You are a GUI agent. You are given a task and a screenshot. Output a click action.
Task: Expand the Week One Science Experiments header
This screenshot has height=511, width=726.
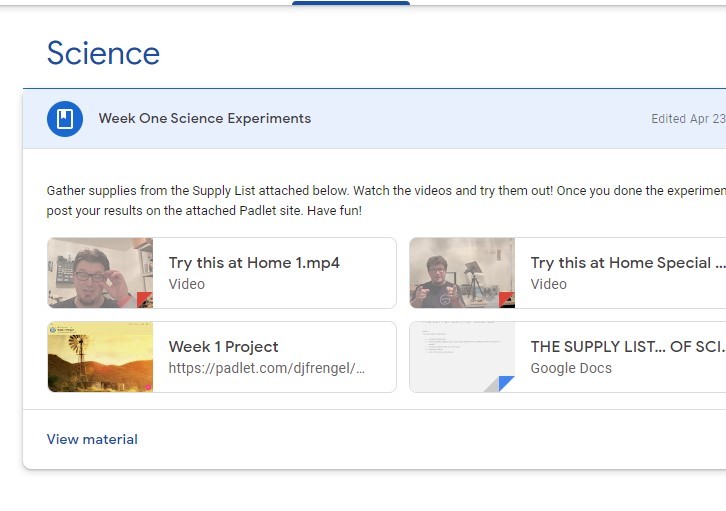pos(204,118)
